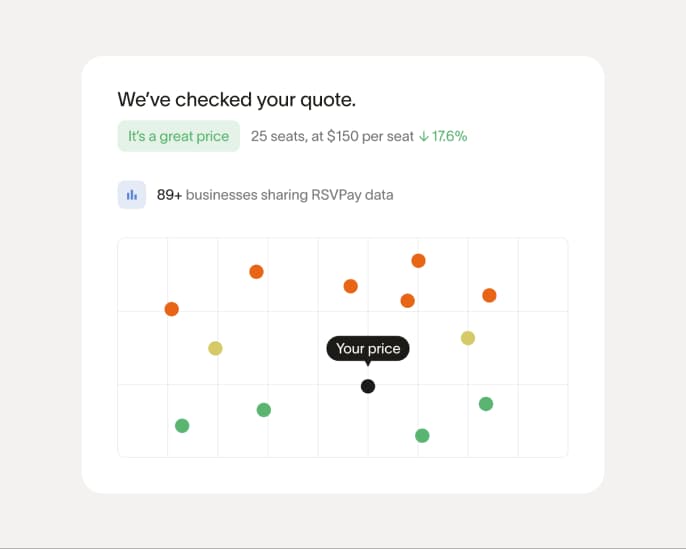
Task: Pick the lowest green dot on the chart
Action: 422,435
